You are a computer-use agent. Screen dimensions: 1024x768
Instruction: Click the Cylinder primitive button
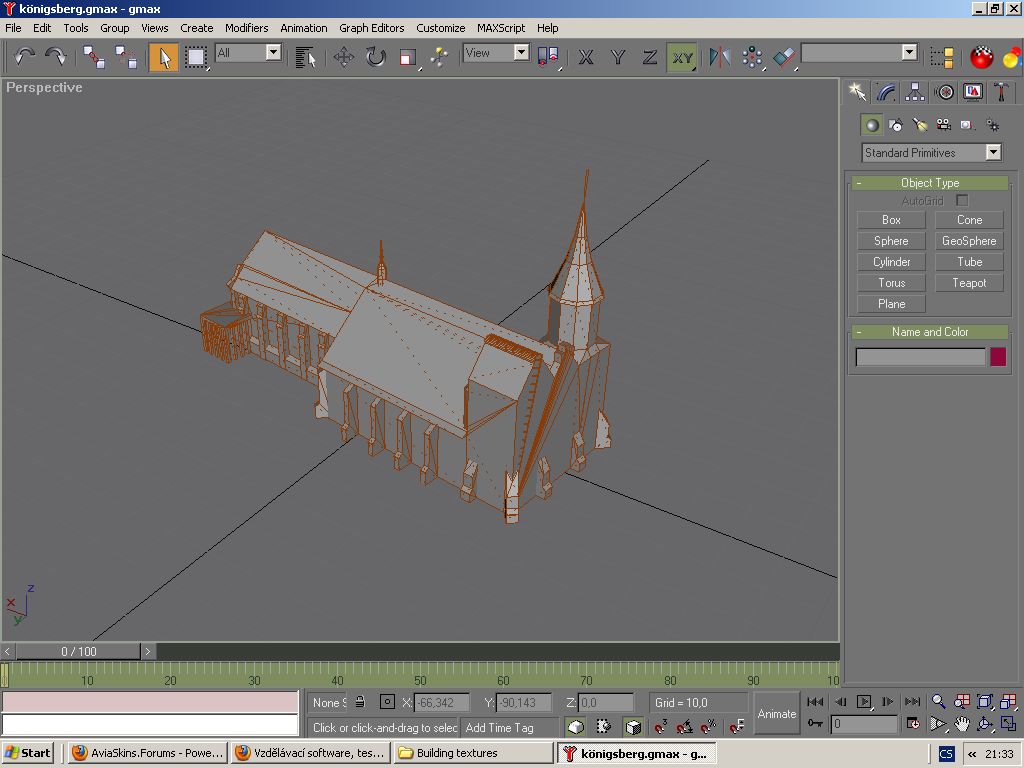pos(891,262)
